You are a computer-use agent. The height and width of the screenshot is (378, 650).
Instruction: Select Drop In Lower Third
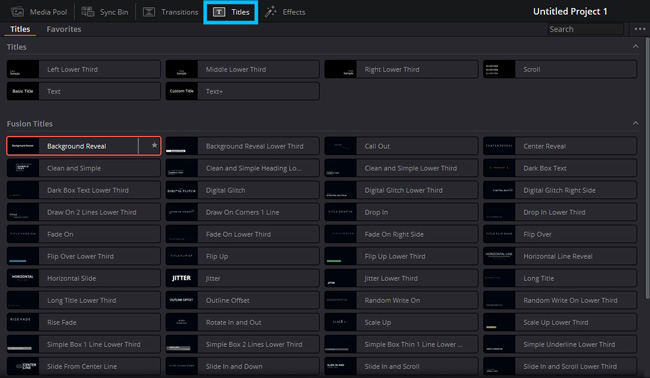click(x=560, y=212)
